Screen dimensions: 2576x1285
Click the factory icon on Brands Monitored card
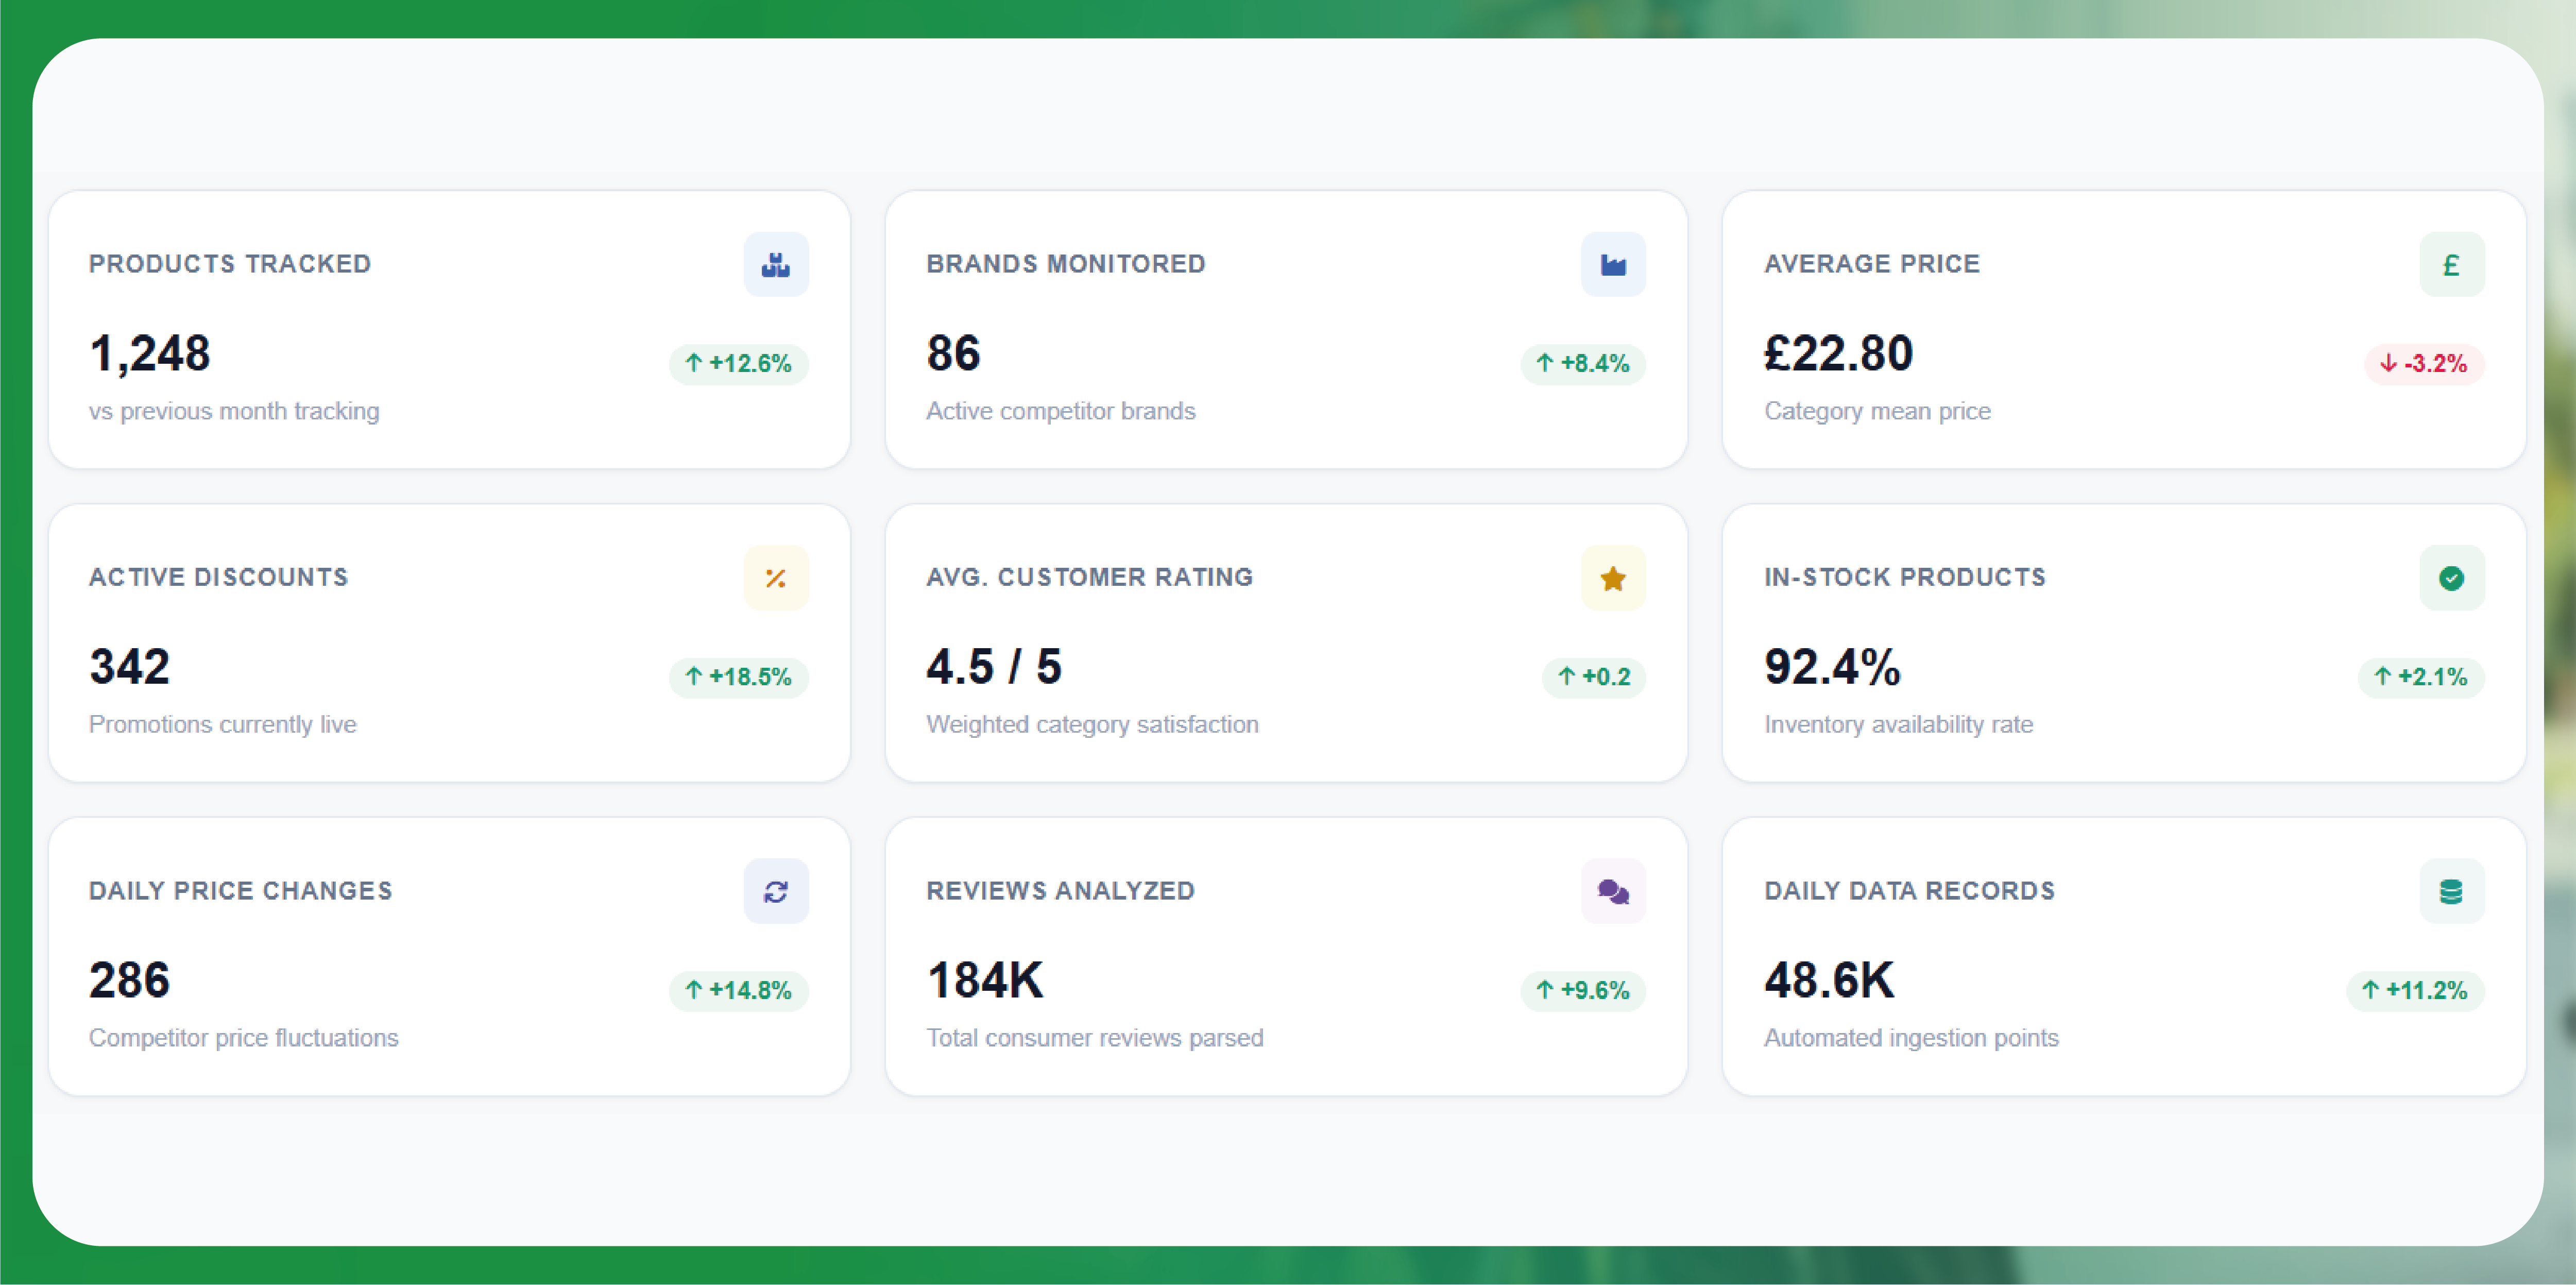pyautogui.click(x=1613, y=264)
